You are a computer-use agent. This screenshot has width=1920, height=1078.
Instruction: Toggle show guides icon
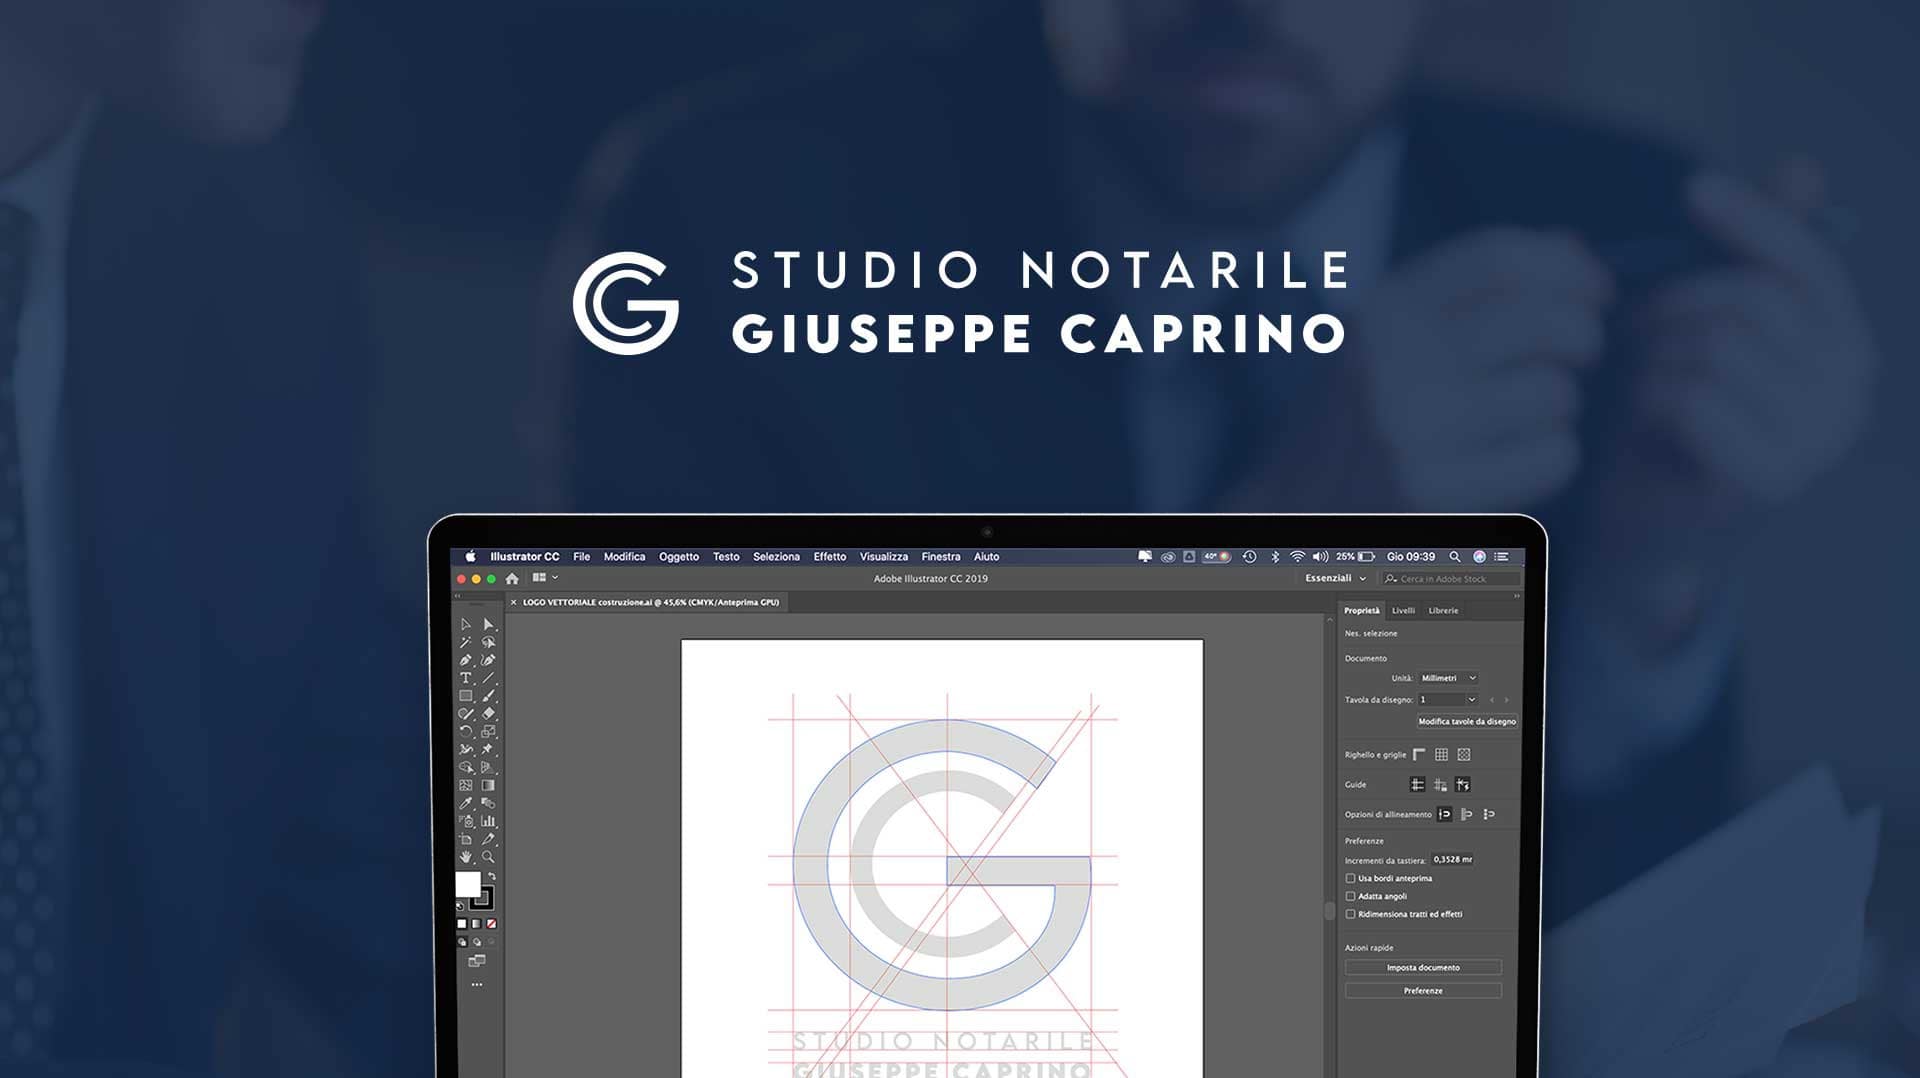(x=1417, y=784)
